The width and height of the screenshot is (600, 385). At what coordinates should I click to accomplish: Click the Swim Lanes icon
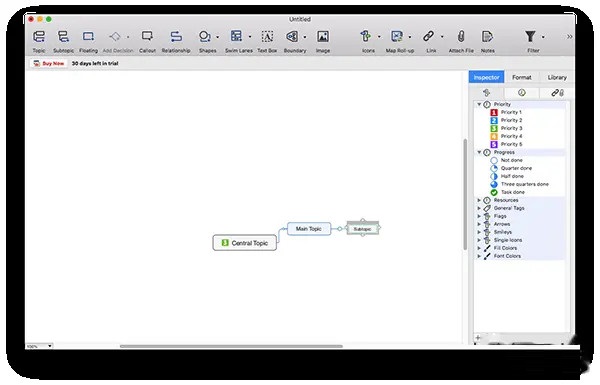(x=236, y=37)
